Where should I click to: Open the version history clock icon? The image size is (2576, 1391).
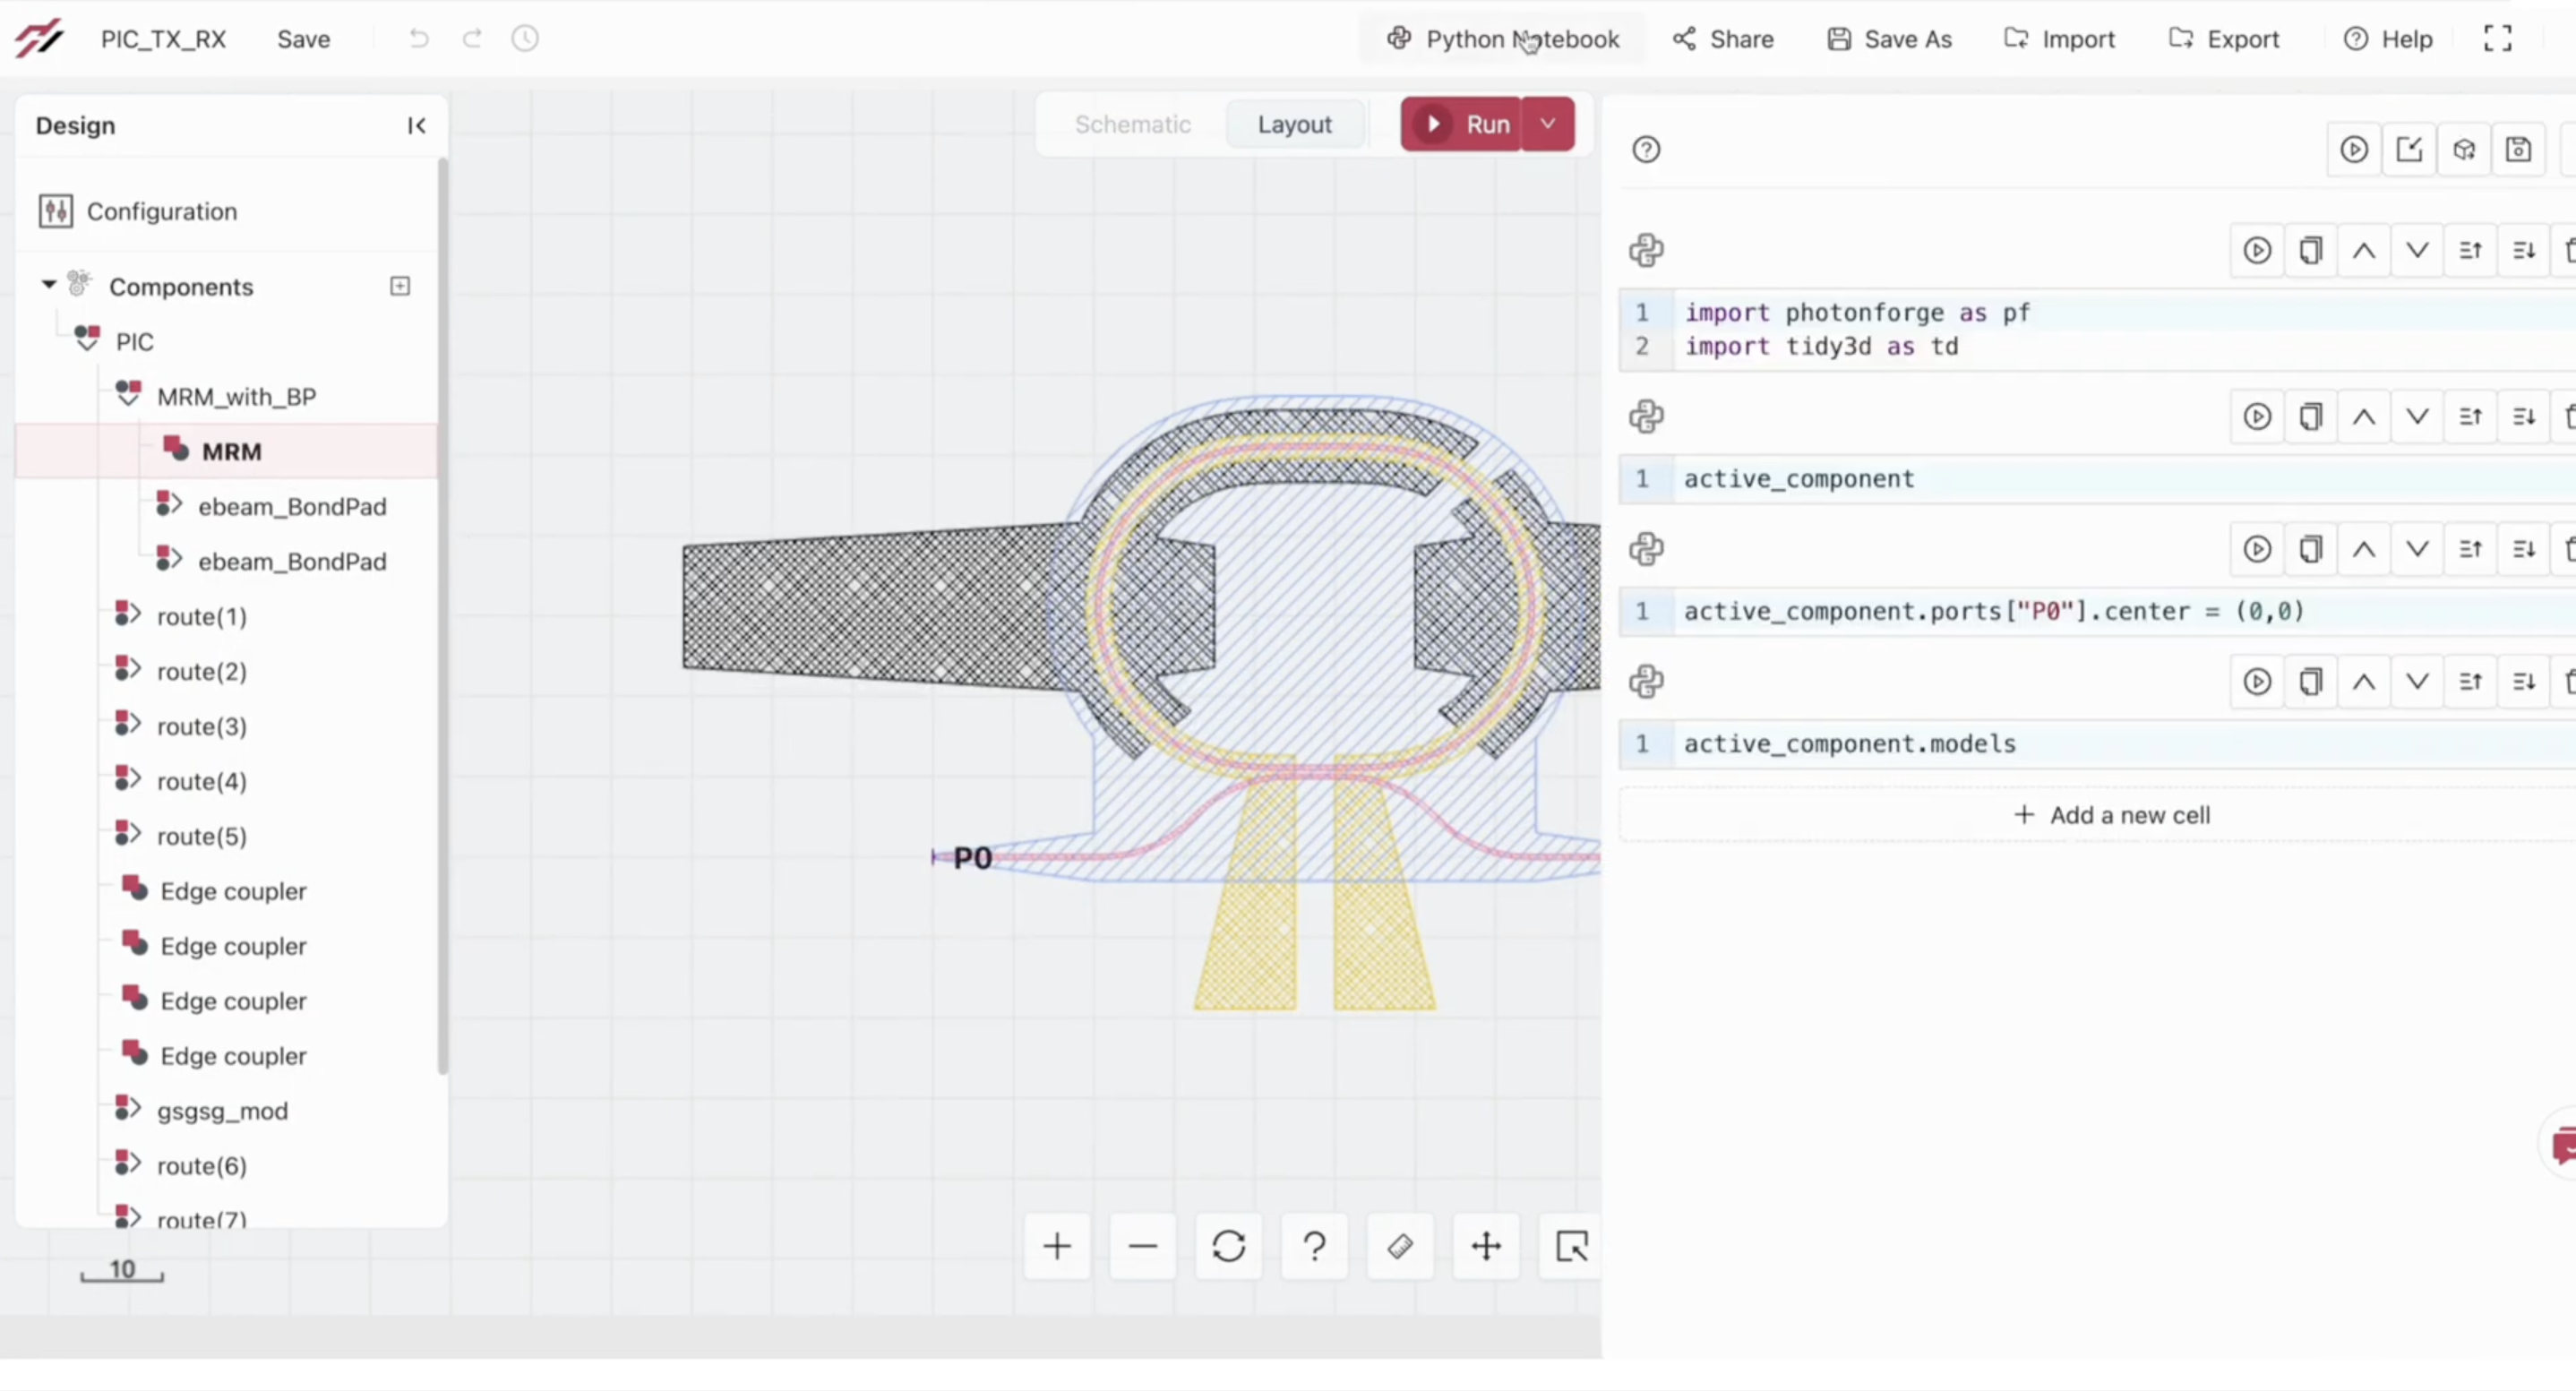pyautogui.click(x=525, y=39)
